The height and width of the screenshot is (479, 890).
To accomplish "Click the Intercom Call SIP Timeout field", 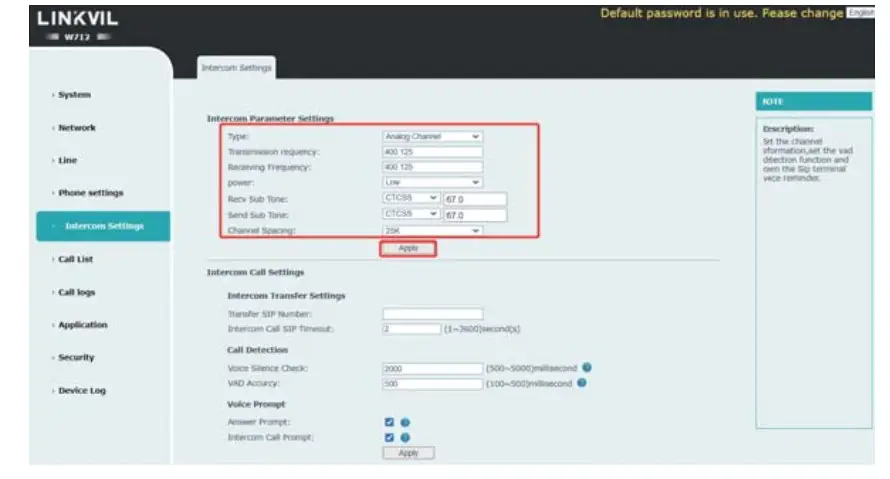I will pos(411,329).
